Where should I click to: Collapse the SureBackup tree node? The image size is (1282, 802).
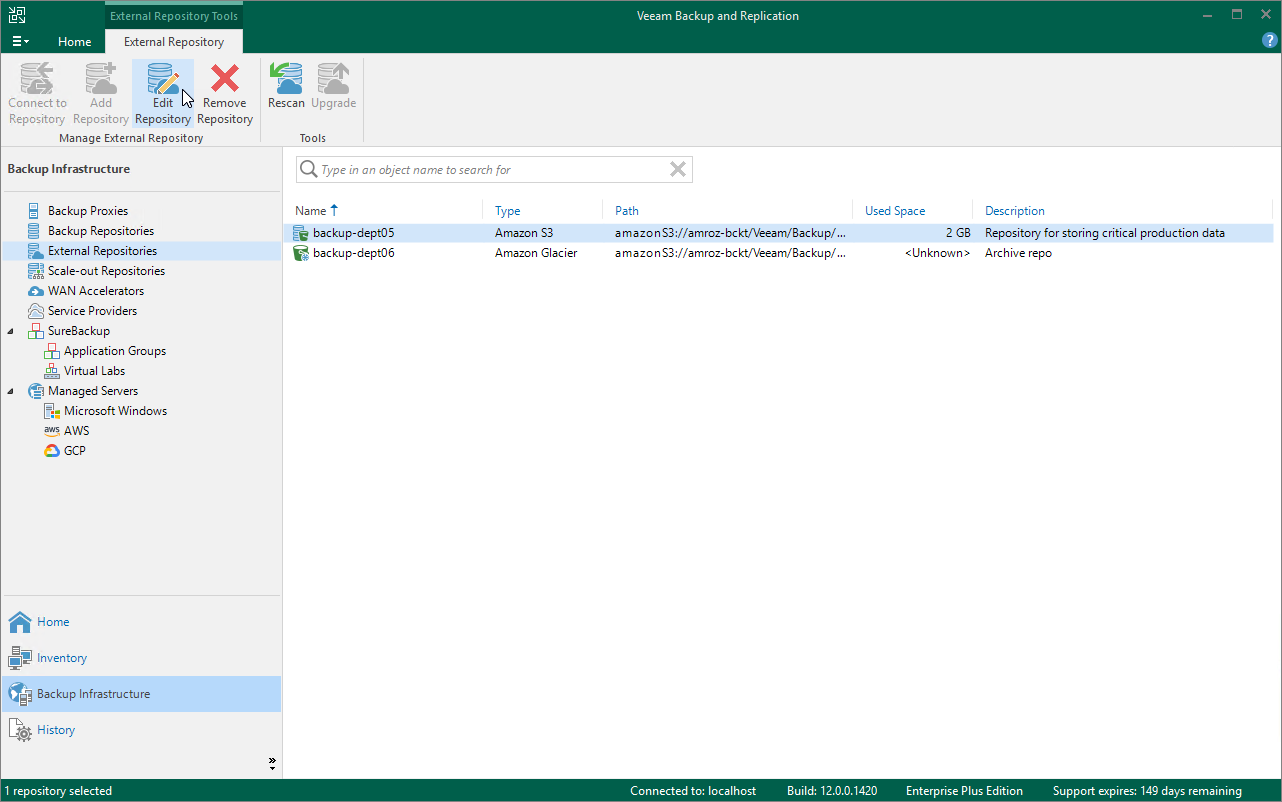[x=10, y=330]
